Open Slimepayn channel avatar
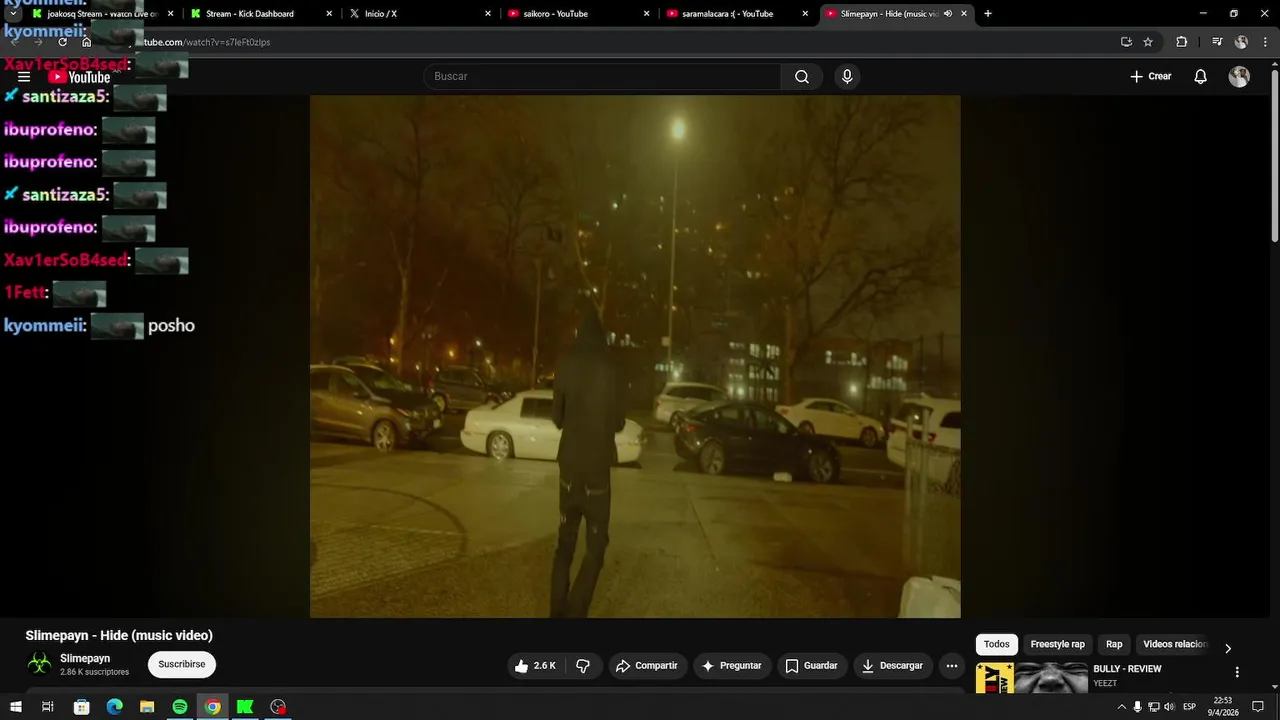The height and width of the screenshot is (720, 1280). coord(39,664)
